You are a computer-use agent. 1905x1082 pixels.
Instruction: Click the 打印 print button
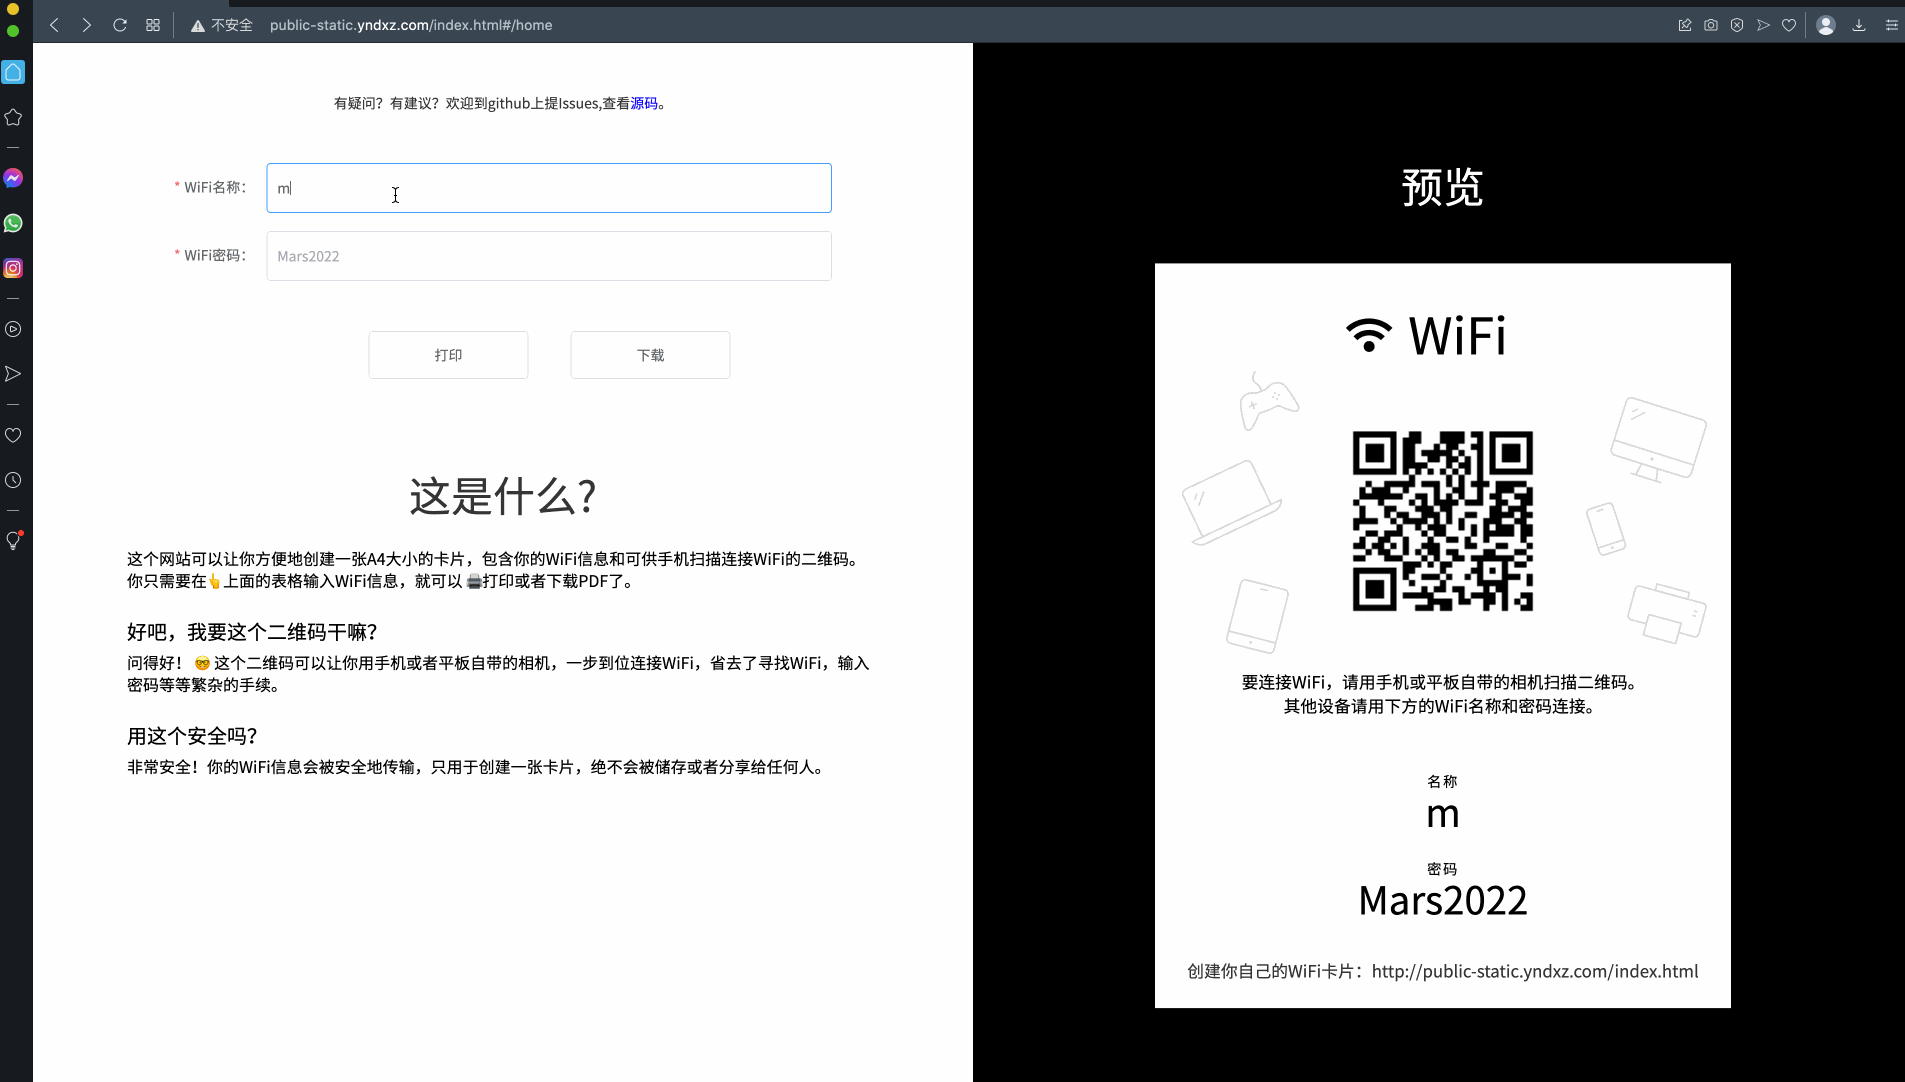click(447, 354)
